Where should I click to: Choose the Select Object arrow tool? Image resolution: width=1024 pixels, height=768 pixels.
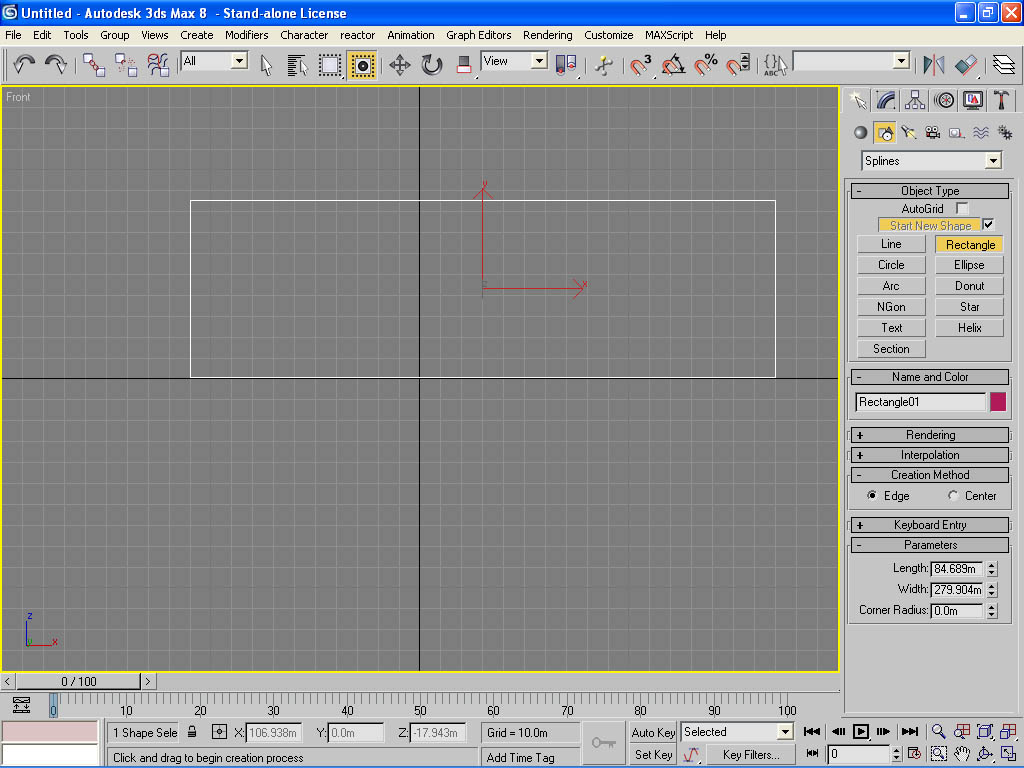tap(266, 65)
